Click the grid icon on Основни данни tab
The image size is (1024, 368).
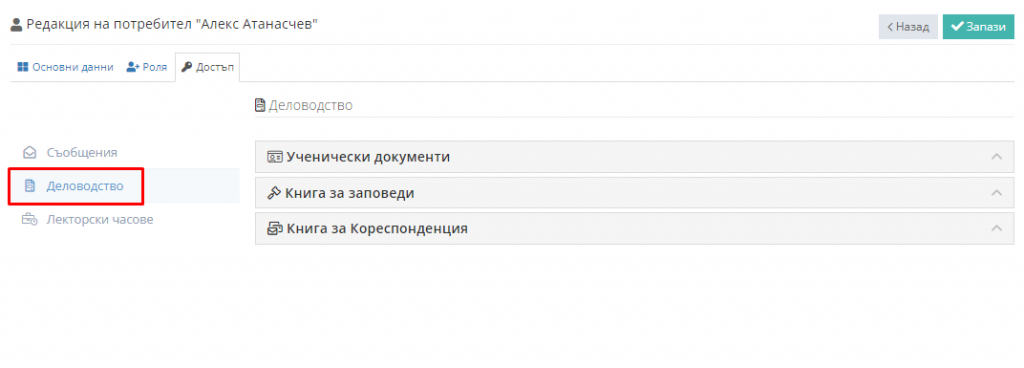click(23, 67)
